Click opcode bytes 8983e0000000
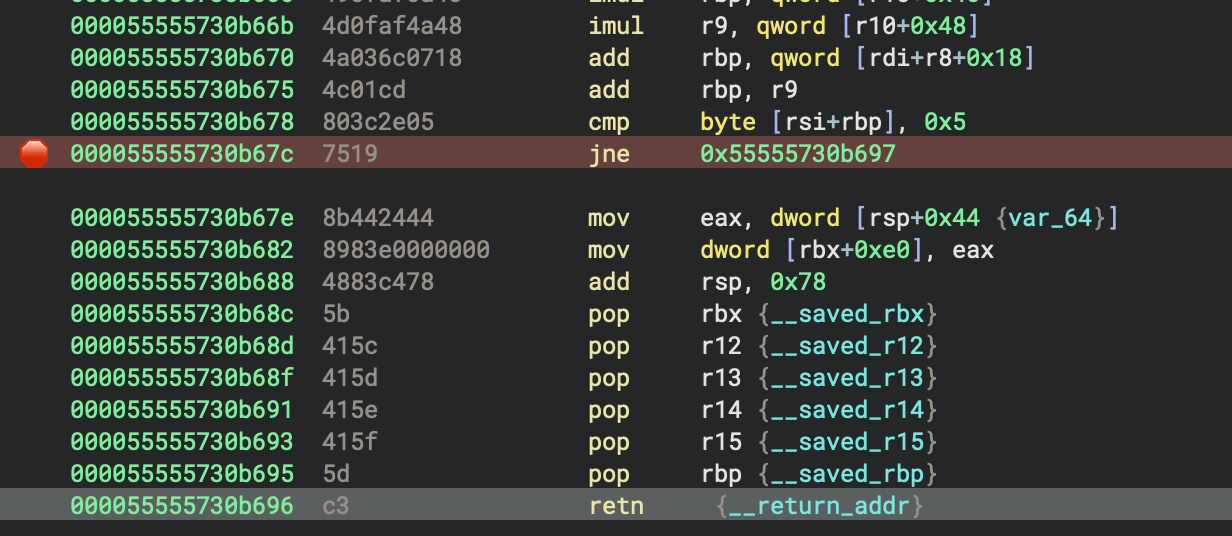Viewport: 1232px width, 536px height. tap(406, 250)
